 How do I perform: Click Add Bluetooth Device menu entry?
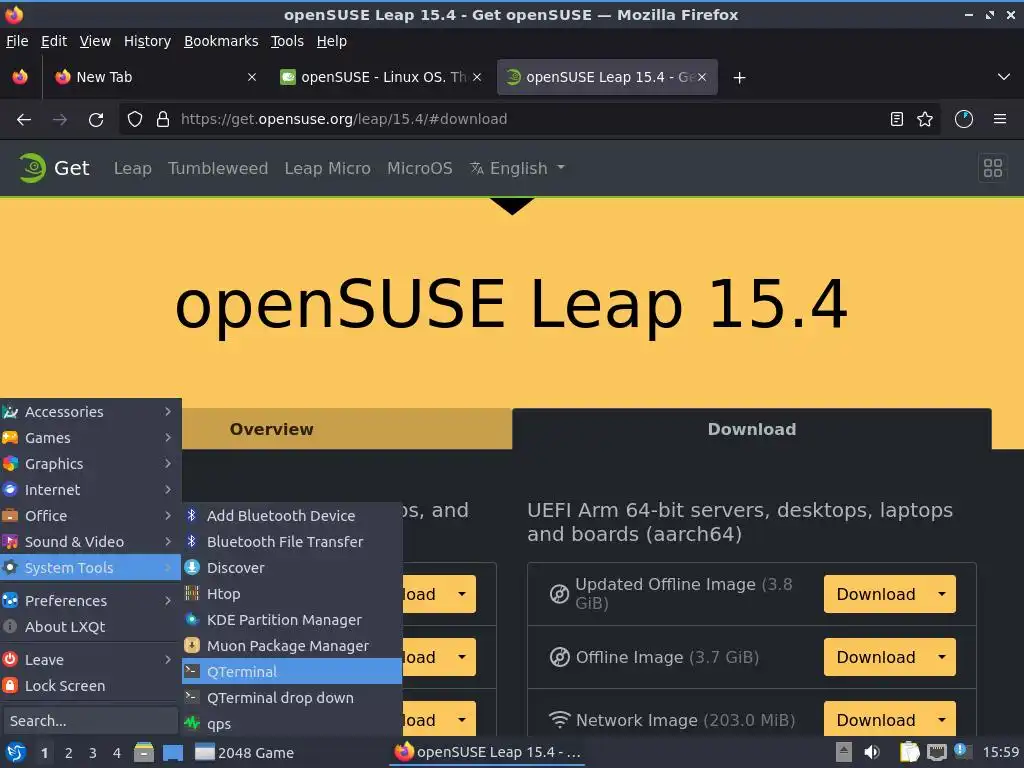pyautogui.click(x=292, y=515)
